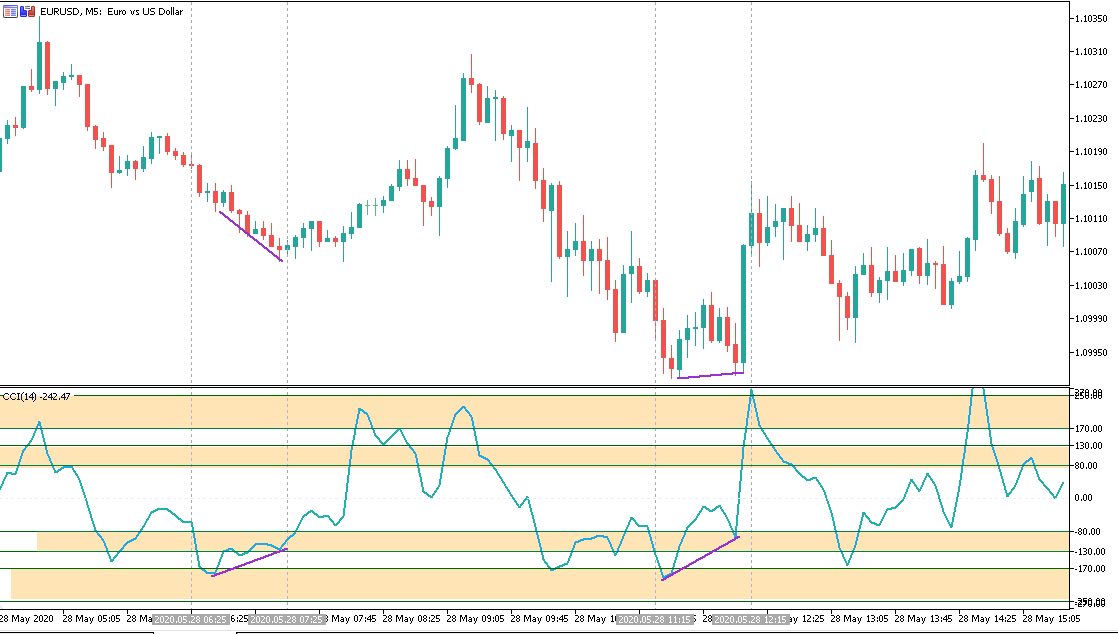Click the 1.09990 price level
The width and height of the screenshot is (1118, 634).
(x=1091, y=319)
